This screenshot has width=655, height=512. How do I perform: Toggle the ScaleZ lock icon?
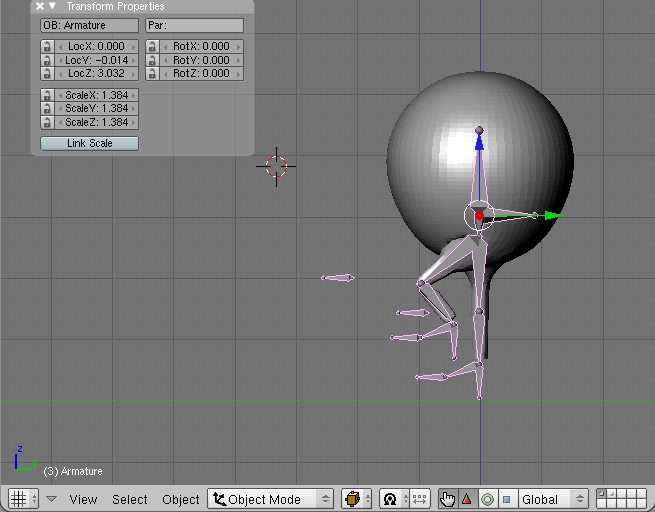click(x=47, y=122)
